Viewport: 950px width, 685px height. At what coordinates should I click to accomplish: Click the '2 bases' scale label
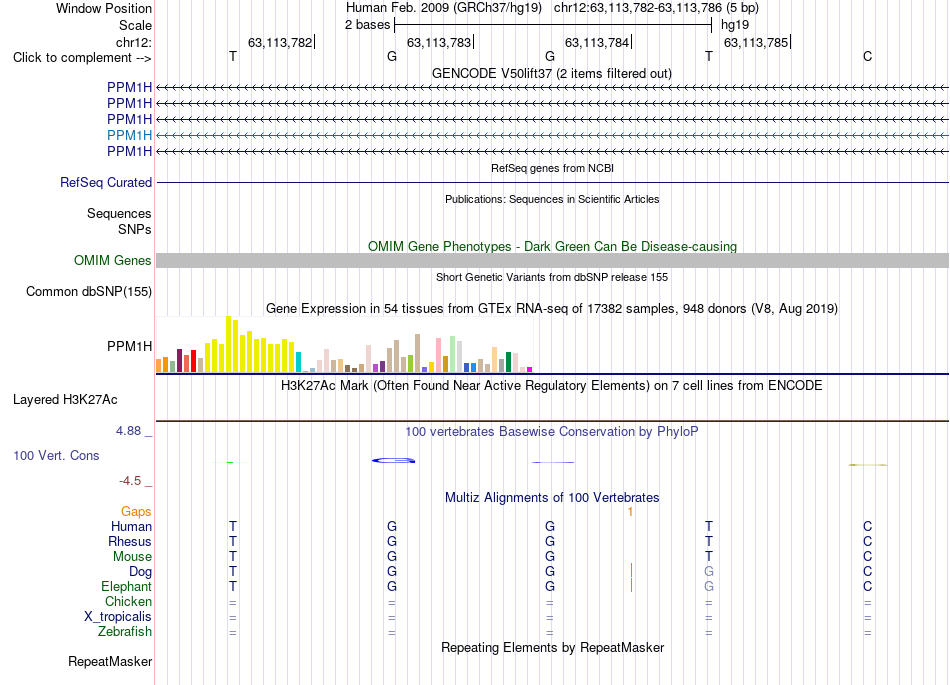367,25
